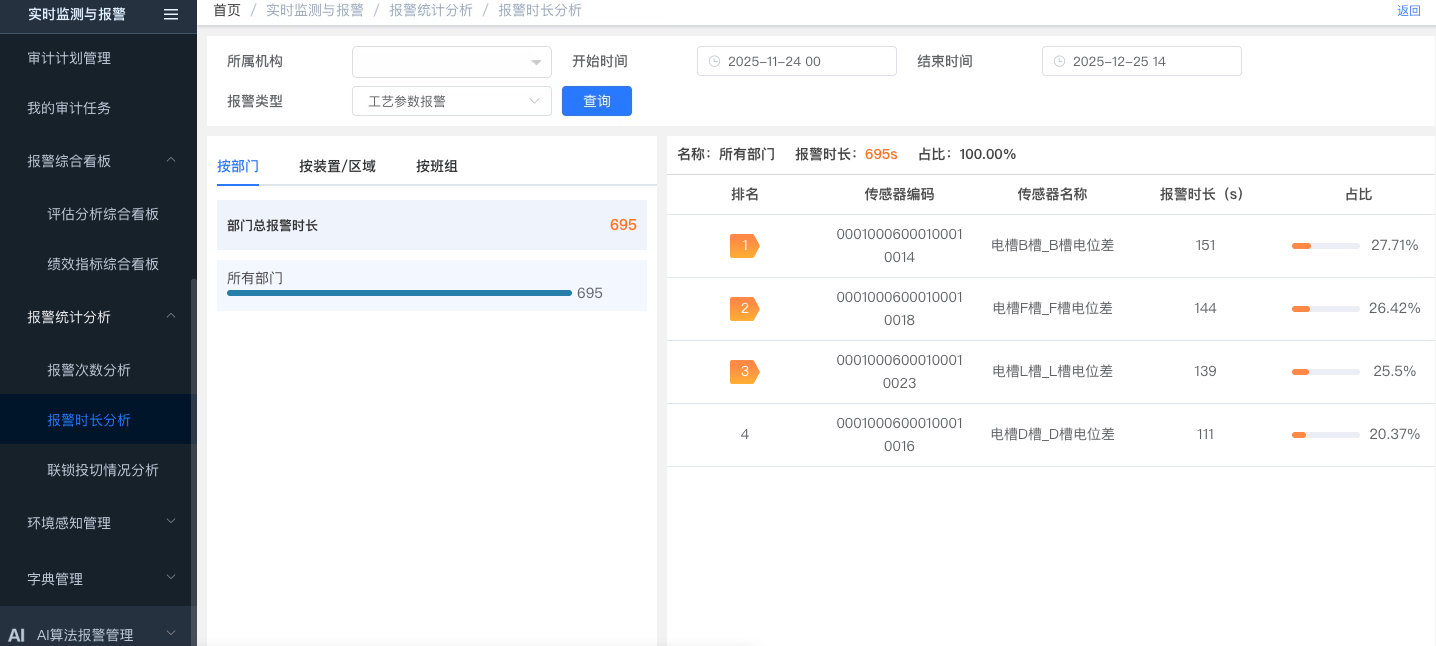Image resolution: width=1436 pixels, height=646 pixels.
Task: Click the 返回 link
Action: point(1408,11)
